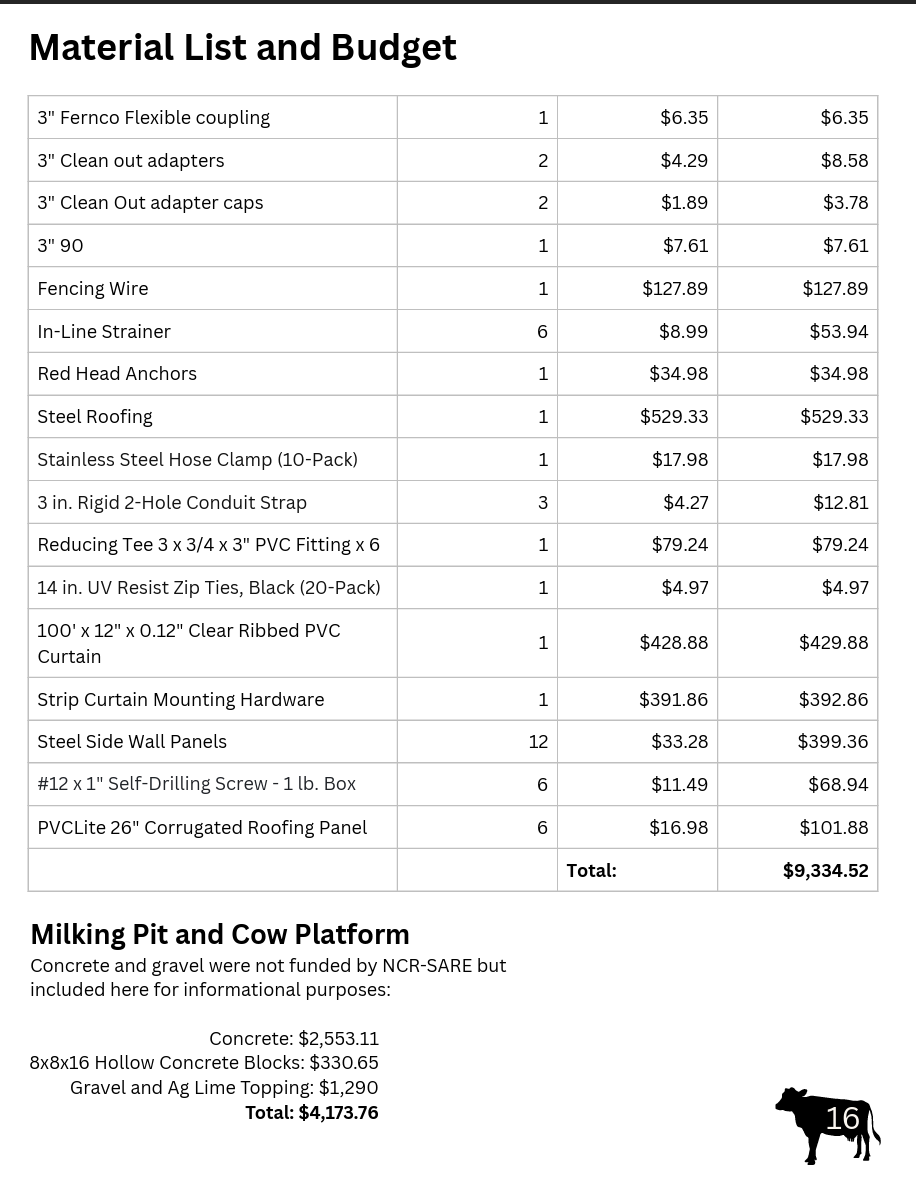The height and width of the screenshot is (1188, 916).
Task: Select the Gravel and Ag Lime Topping line
Action: click(224, 1087)
